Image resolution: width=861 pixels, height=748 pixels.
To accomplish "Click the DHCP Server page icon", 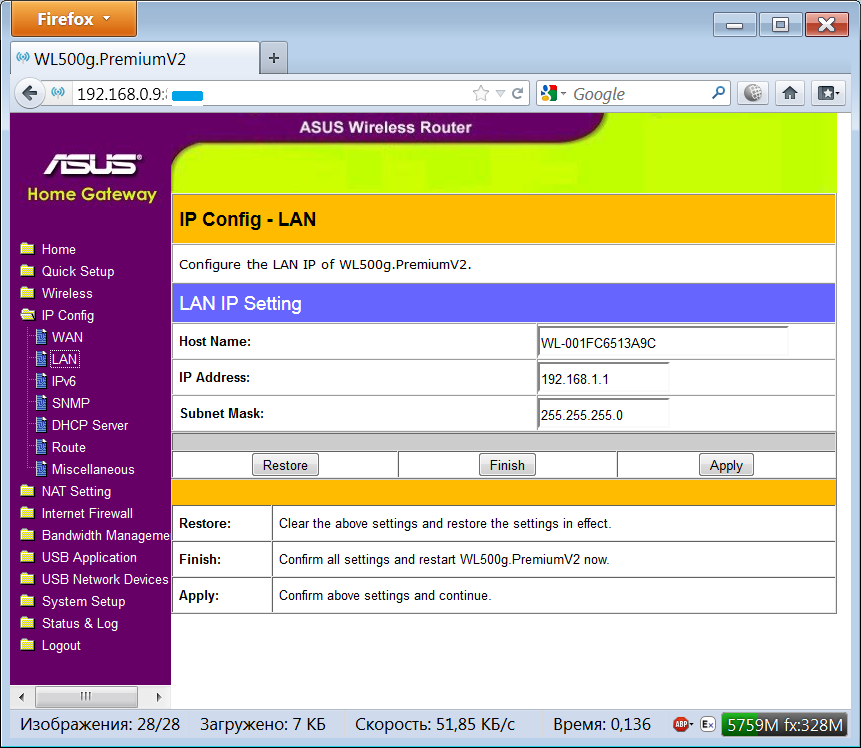I will (x=41, y=425).
